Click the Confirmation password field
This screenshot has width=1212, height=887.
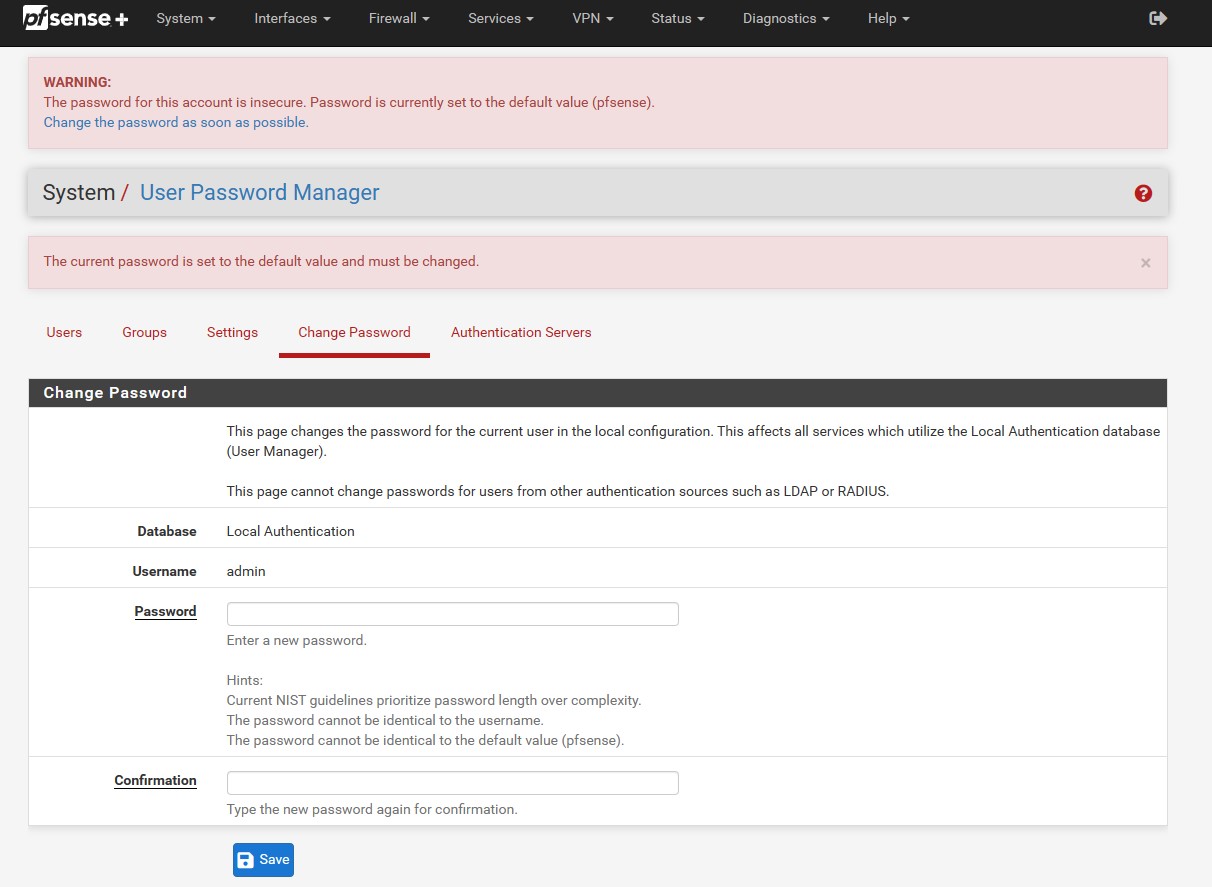coord(452,783)
